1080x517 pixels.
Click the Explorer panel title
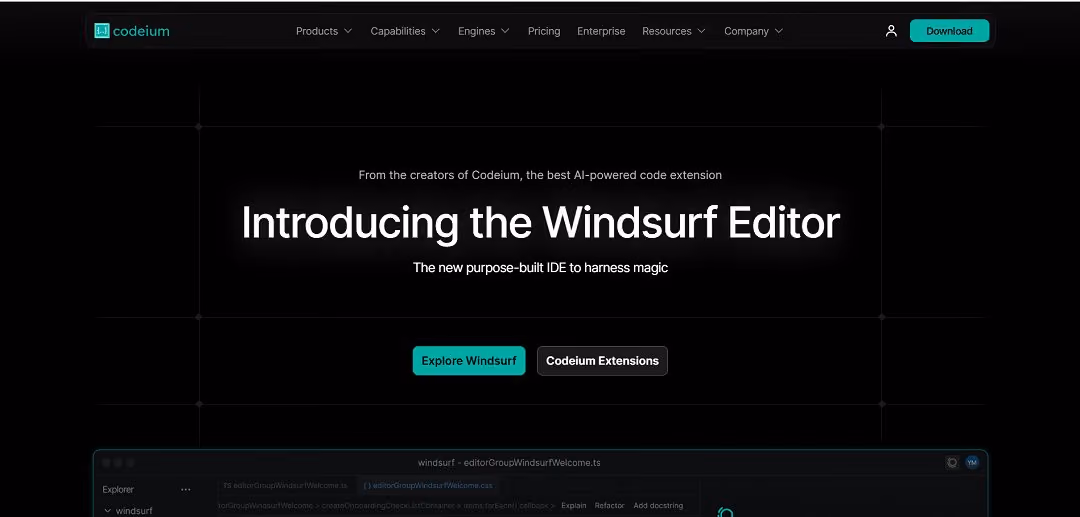pyautogui.click(x=118, y=489)
